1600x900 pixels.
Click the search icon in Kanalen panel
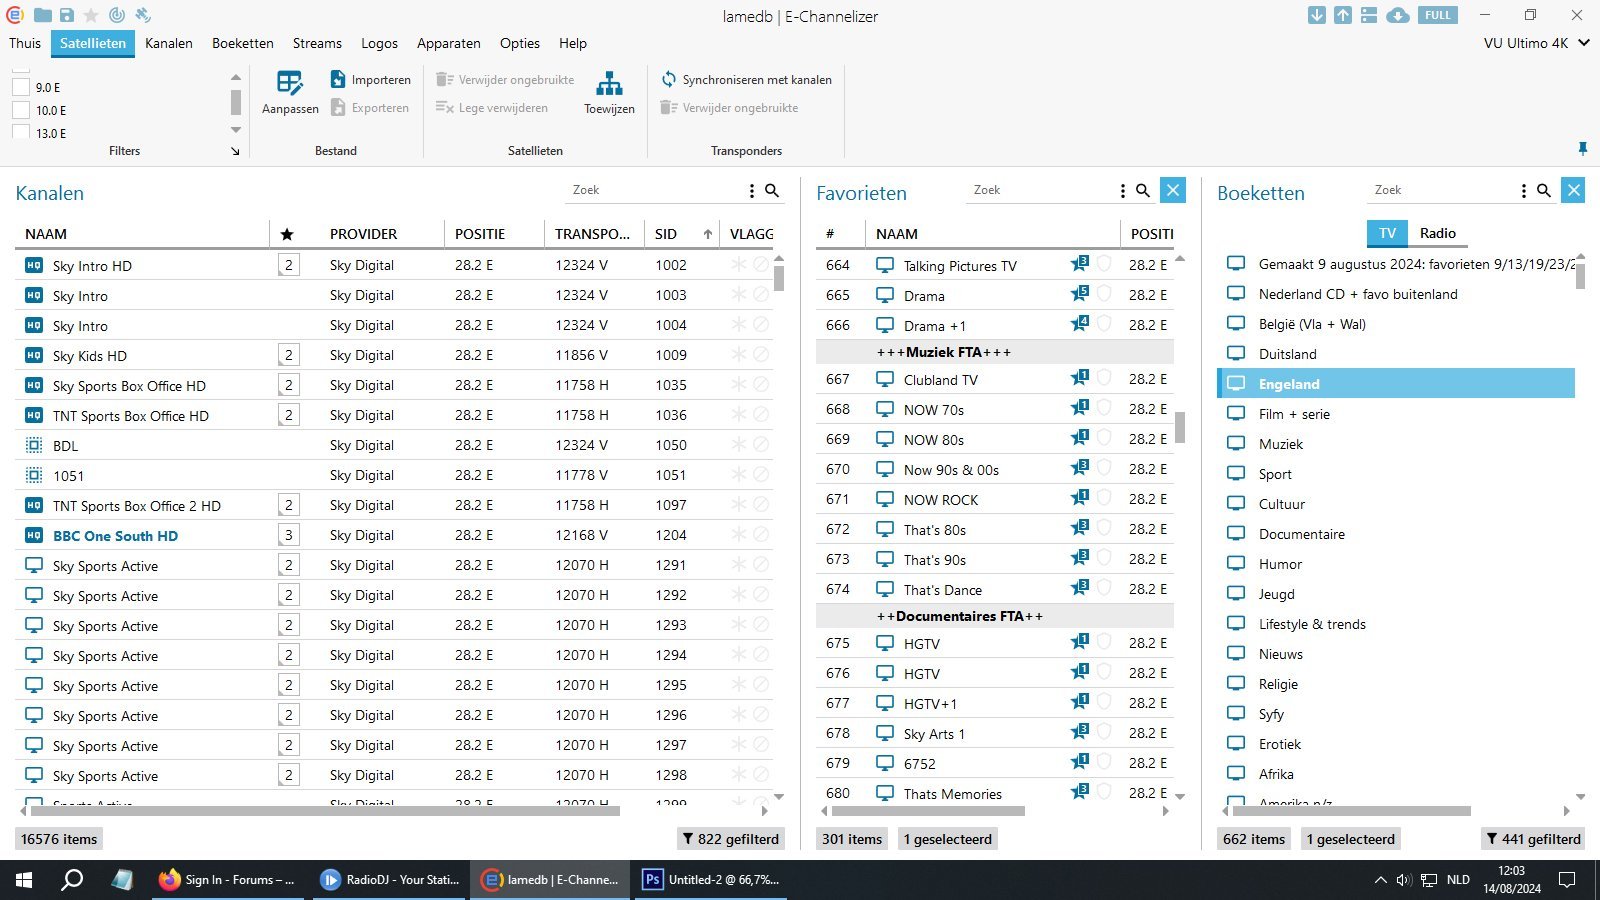click(x=772, y=190)
